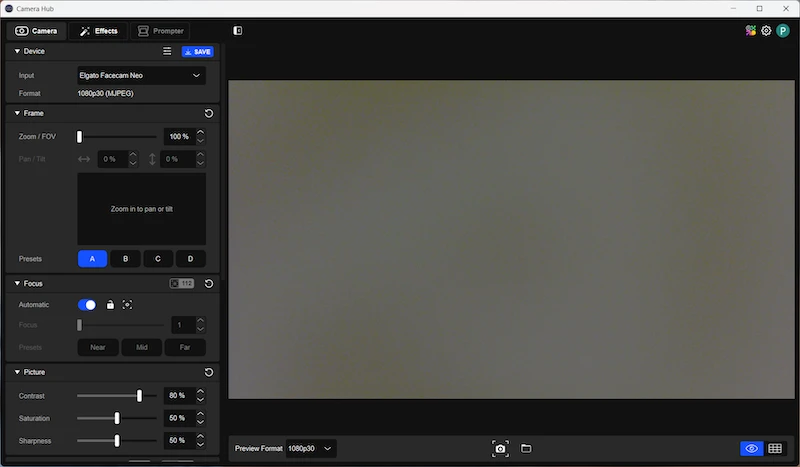The height and width of the screenshot is (467, 800).
Task: Click the Sharpness 50 % value field
Action: [x=179, y=440]
